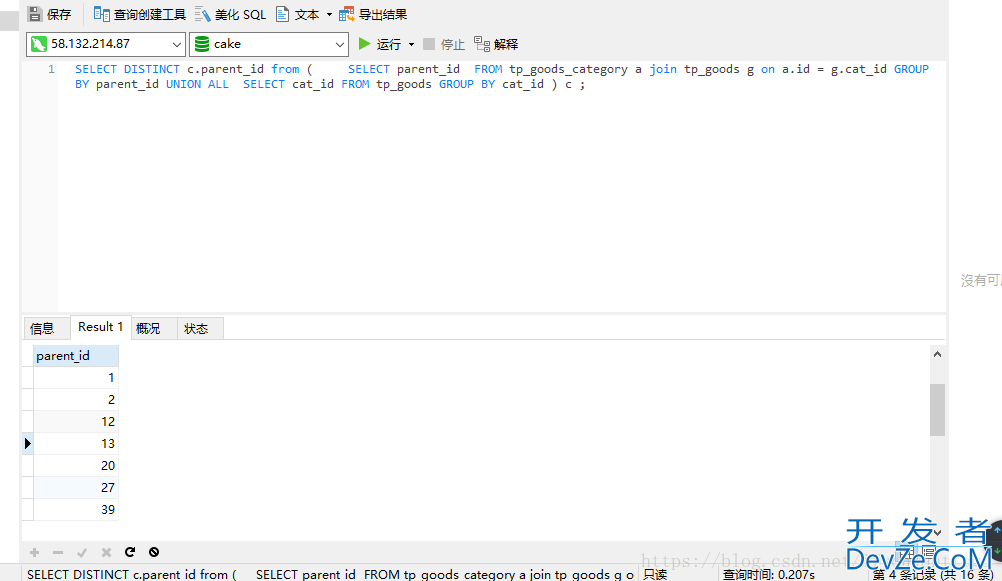Select the Result 1 tab
Screen dimensions: 1002x581
[x=100, y=327]
